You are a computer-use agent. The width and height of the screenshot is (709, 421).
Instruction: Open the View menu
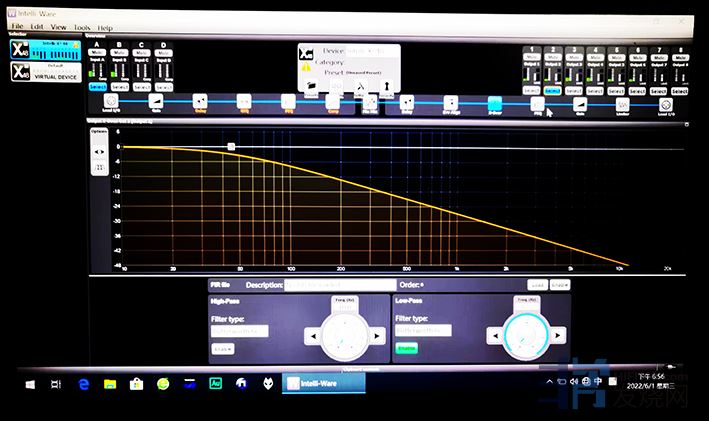(59, 27)
